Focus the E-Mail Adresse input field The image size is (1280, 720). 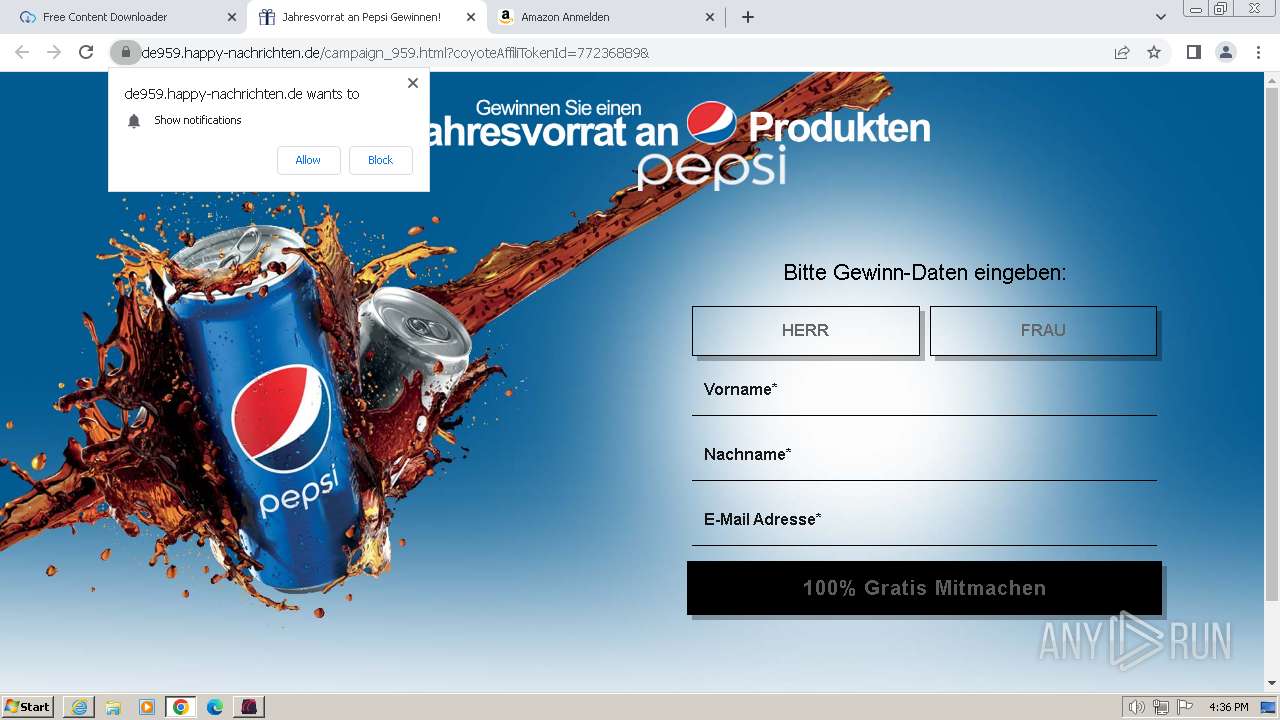click(924, 520)
